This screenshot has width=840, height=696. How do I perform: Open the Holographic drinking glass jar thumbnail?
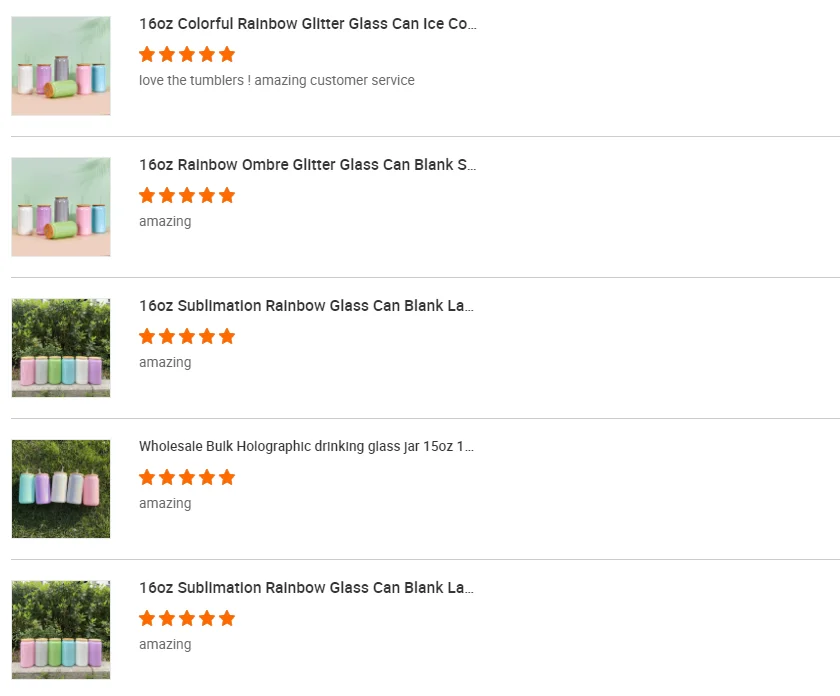pyautogui.click(x=61, y=489)
